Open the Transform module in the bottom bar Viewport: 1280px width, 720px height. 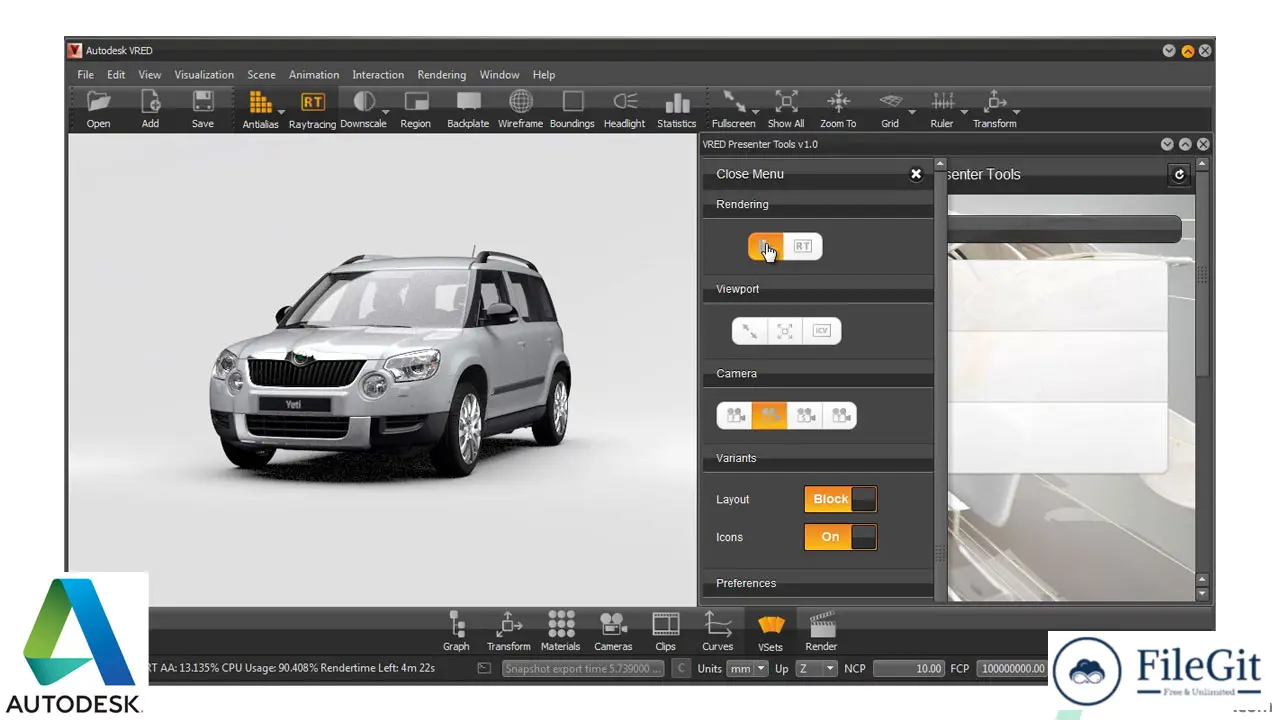(x=509, y=631)
